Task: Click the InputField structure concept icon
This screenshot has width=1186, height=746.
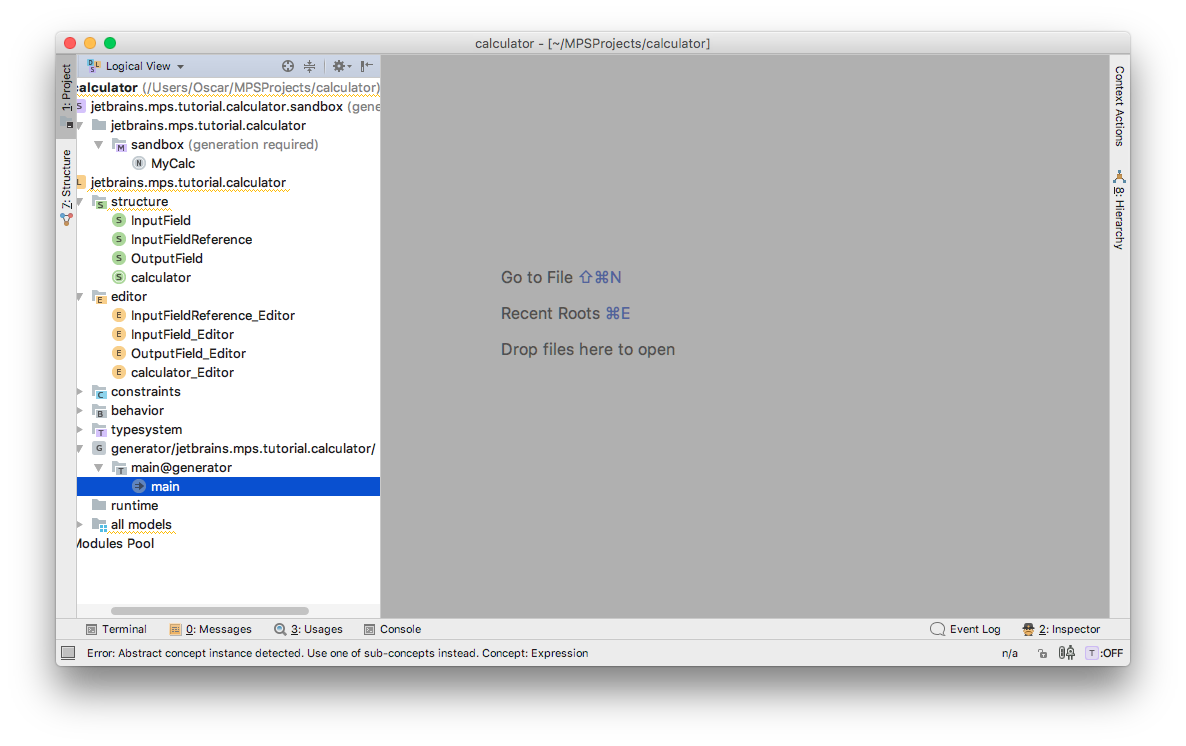Action: tap(119, 220)
